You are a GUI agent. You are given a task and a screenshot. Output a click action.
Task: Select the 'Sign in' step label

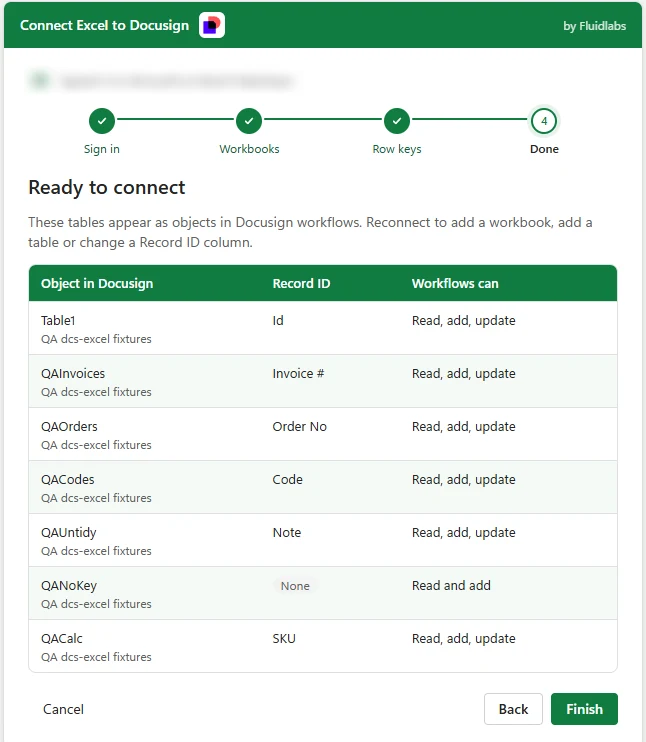tap(102, 149)
